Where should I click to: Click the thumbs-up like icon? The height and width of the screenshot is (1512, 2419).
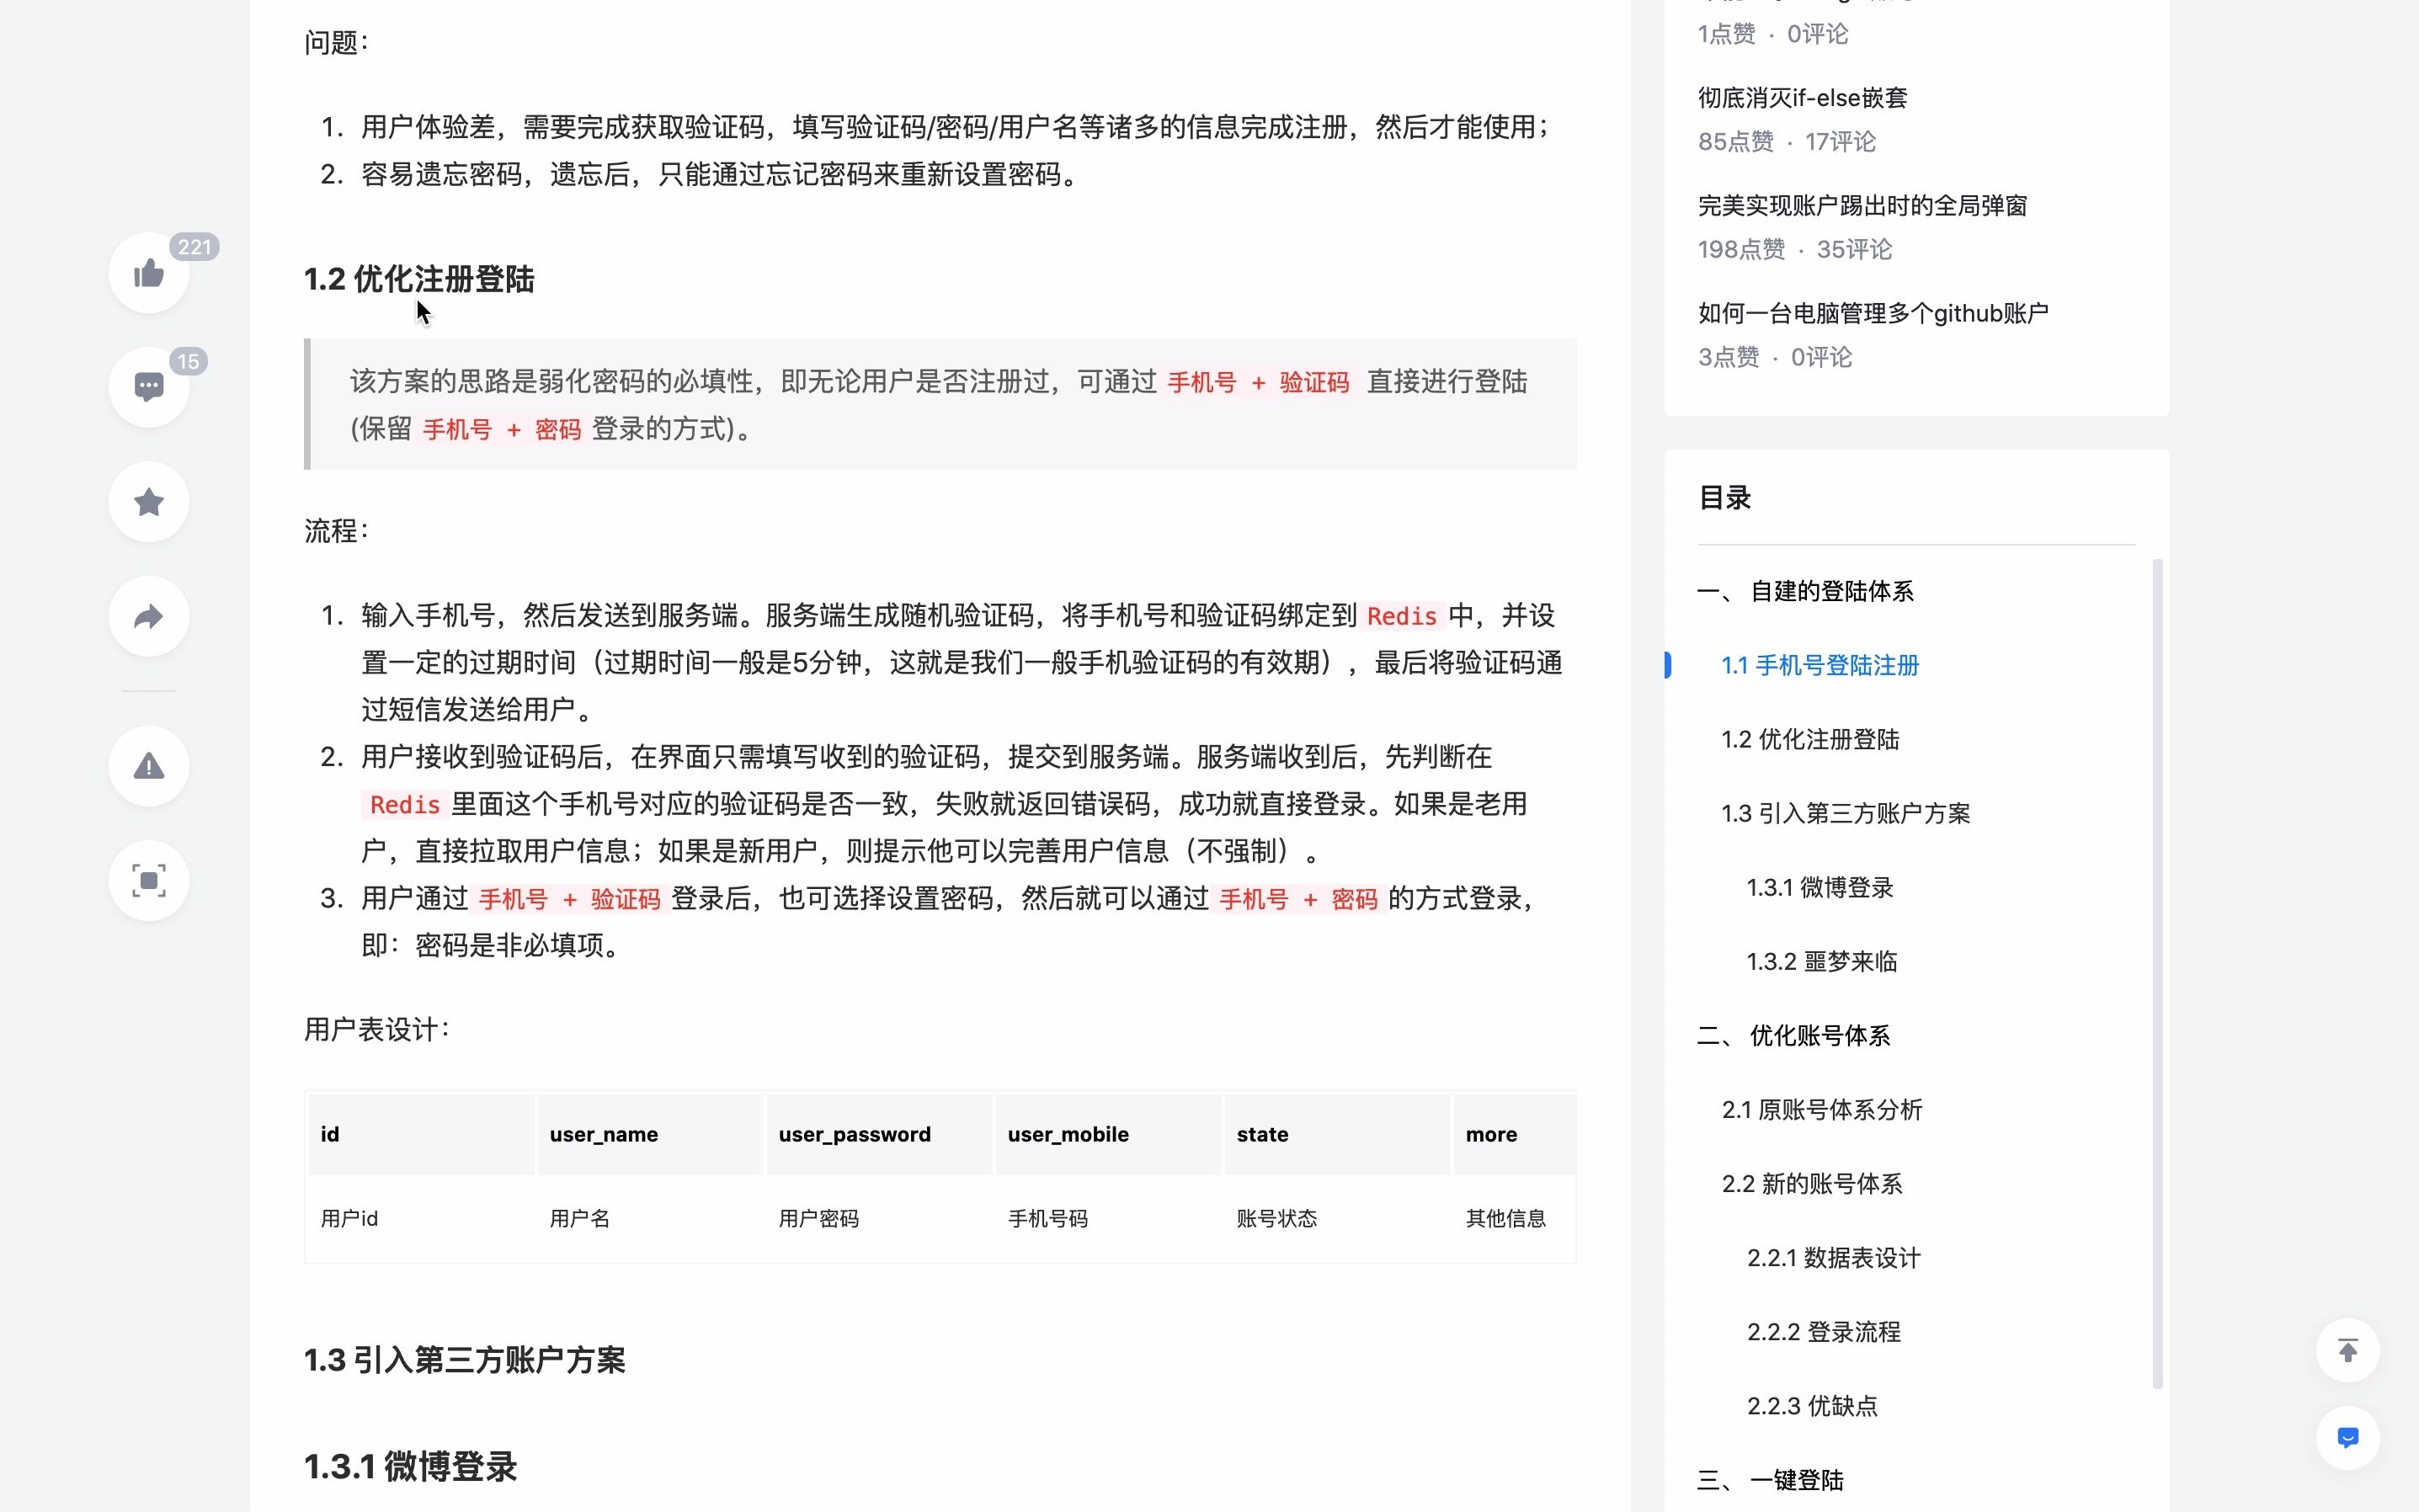click(x=149, y=273)
